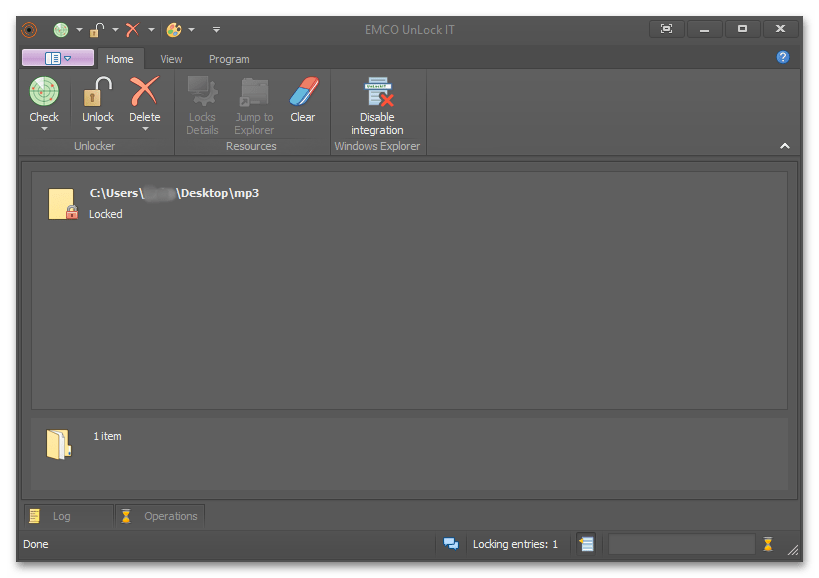Click the Clear eraser icon

302,92
